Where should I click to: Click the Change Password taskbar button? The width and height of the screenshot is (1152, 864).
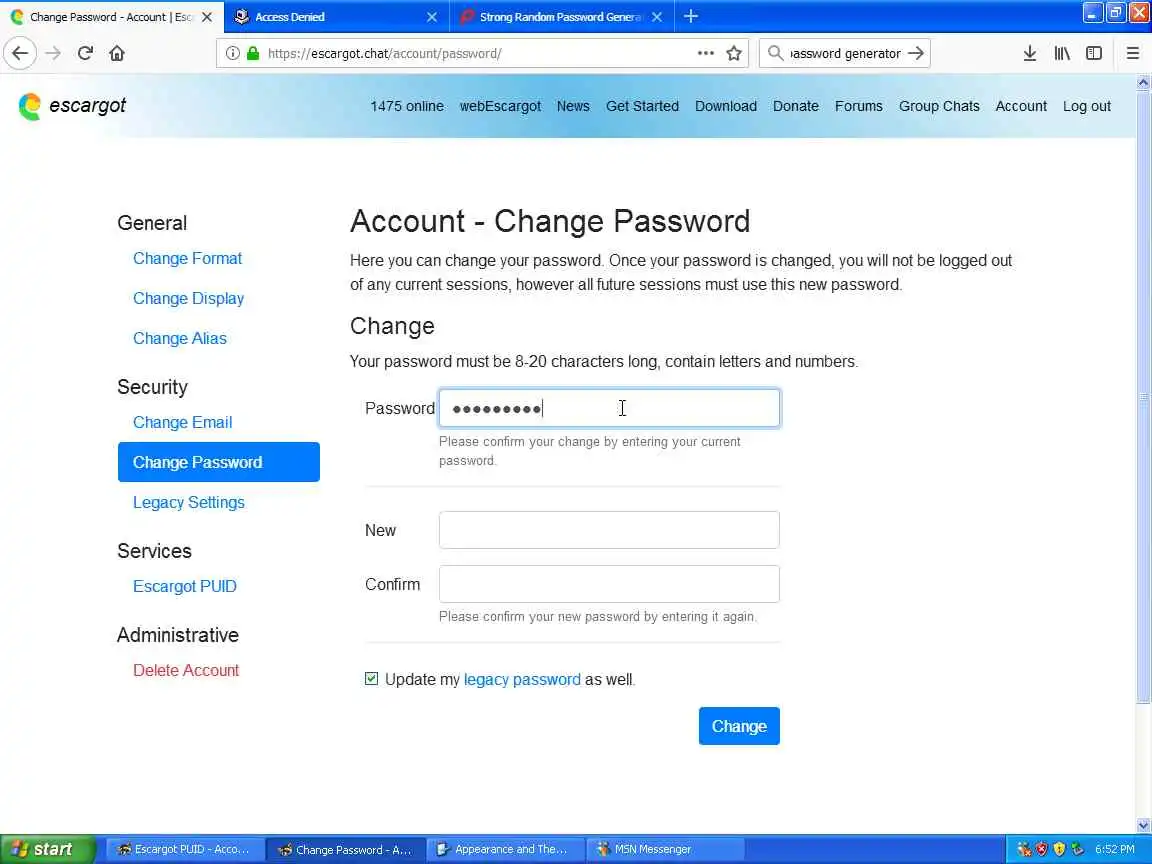[344, 849]
